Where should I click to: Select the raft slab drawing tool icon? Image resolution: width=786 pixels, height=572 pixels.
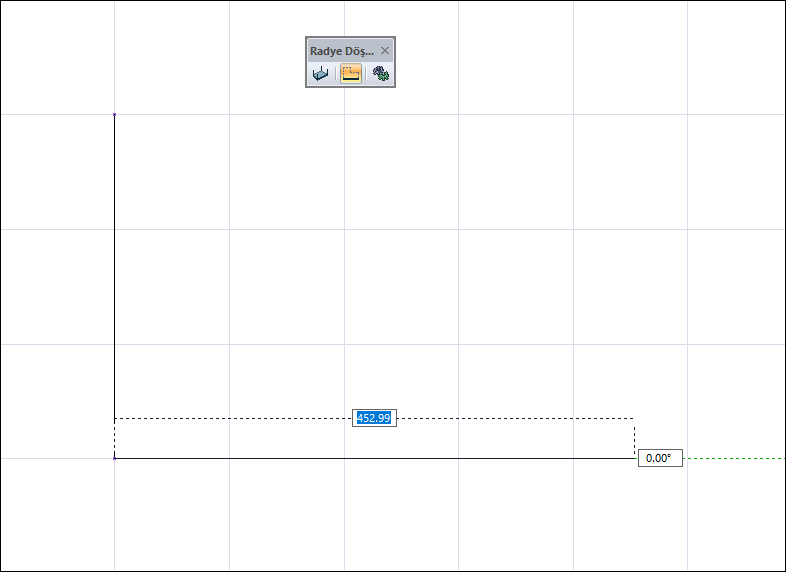click(x=320, y=74)
